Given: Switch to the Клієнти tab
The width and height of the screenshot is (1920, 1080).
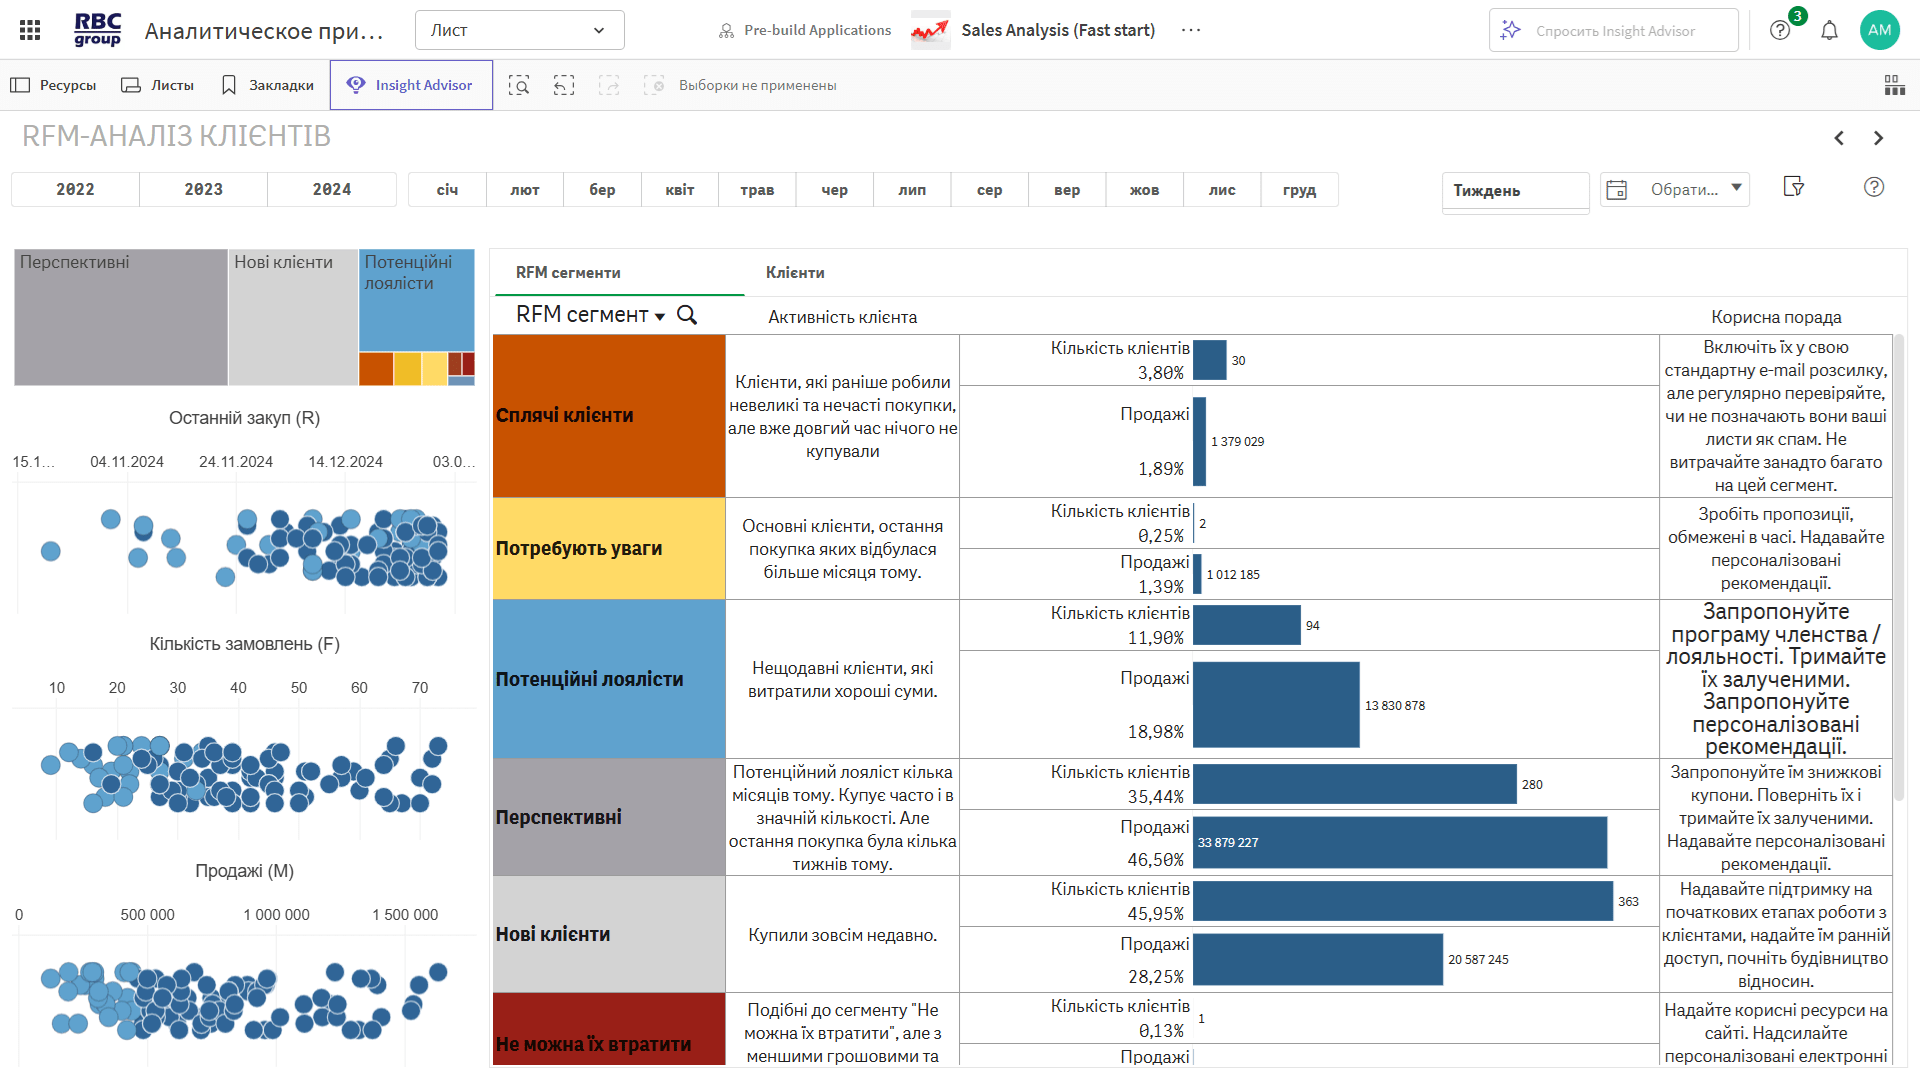Looking at the screenshot, I should tap(795, 272).
